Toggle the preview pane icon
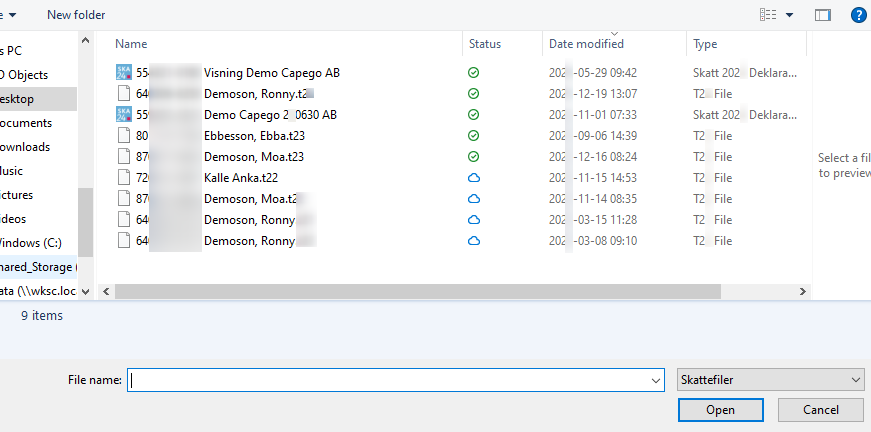Viewport: 871px width, 432px height. point(823,15)
